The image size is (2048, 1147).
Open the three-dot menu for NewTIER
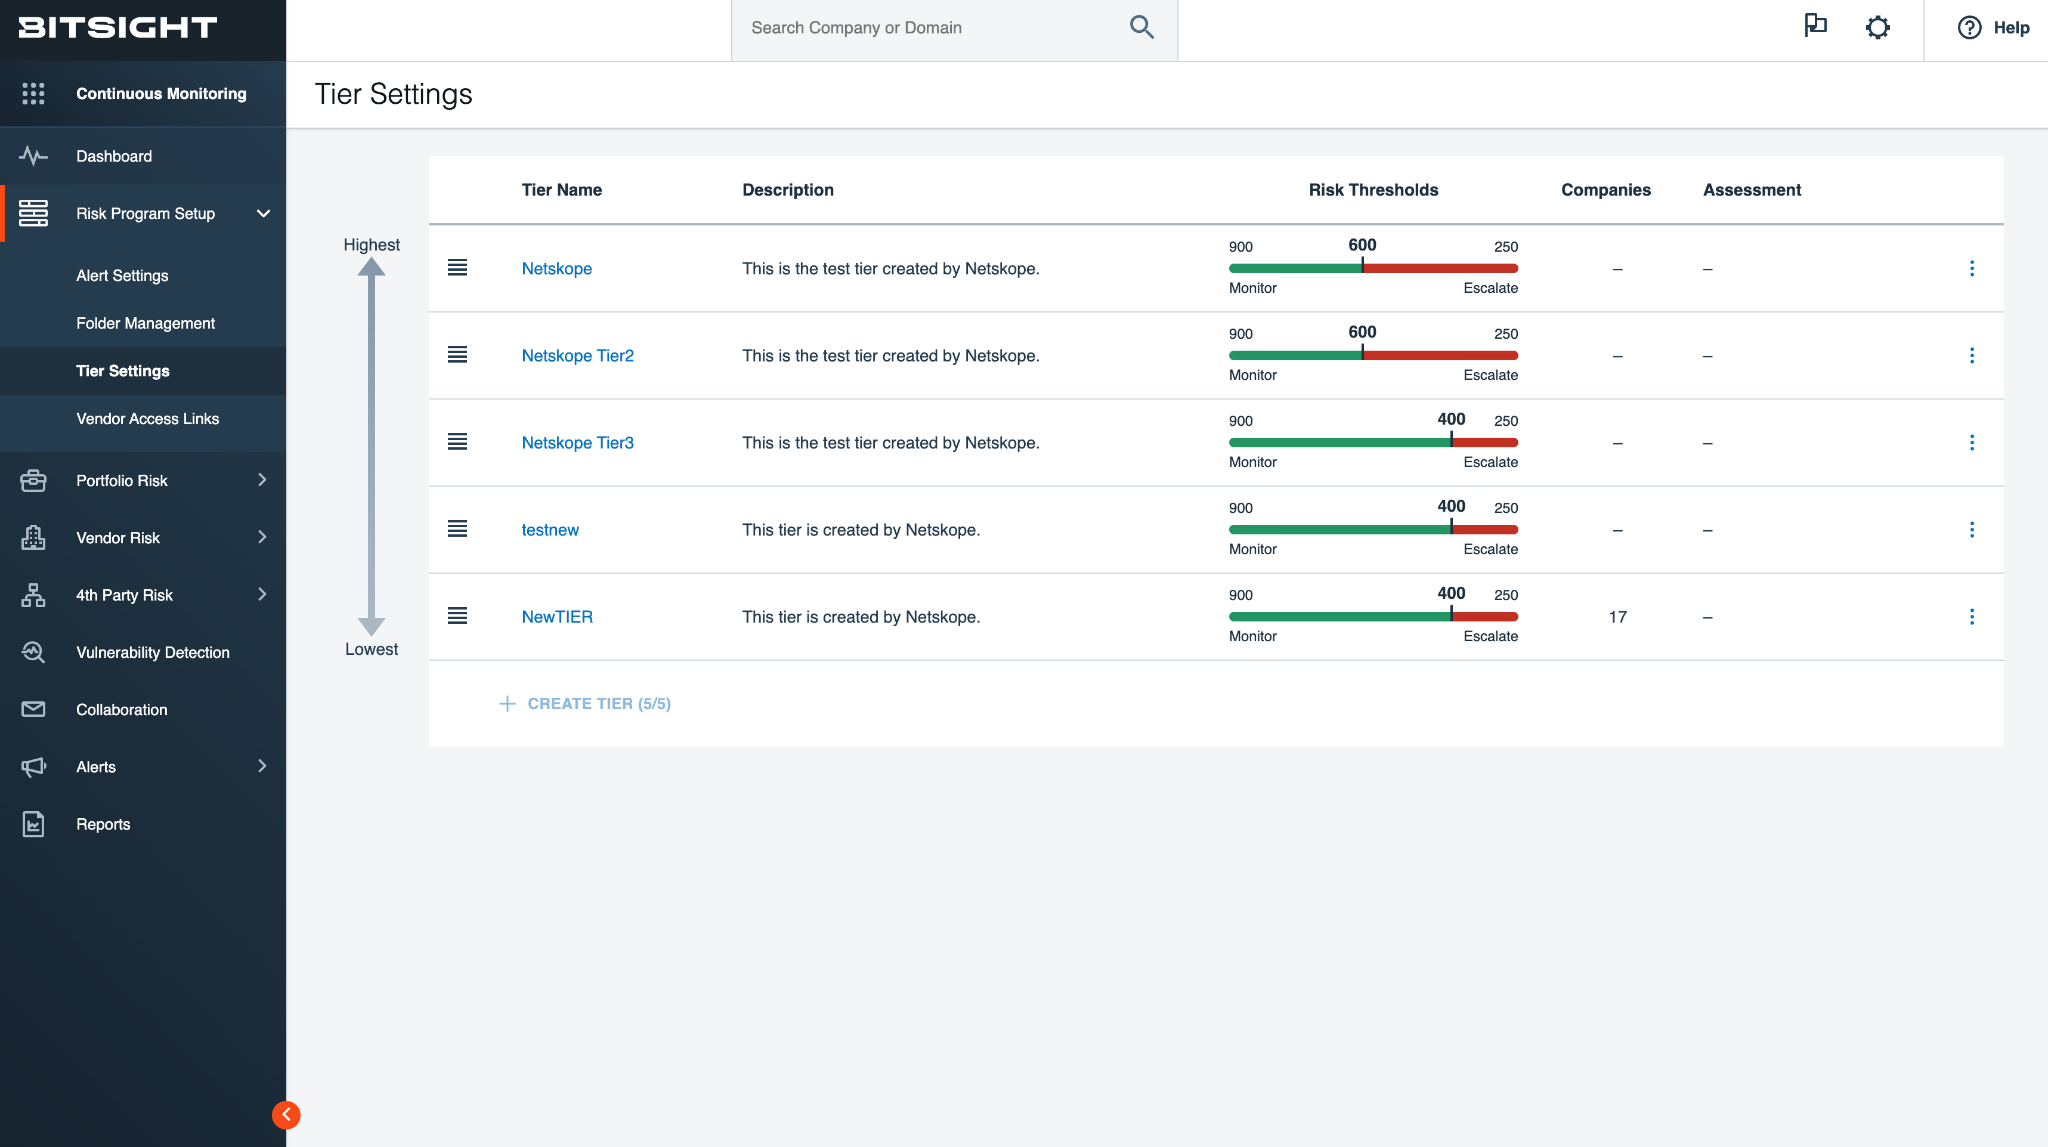click(1971, 616)
